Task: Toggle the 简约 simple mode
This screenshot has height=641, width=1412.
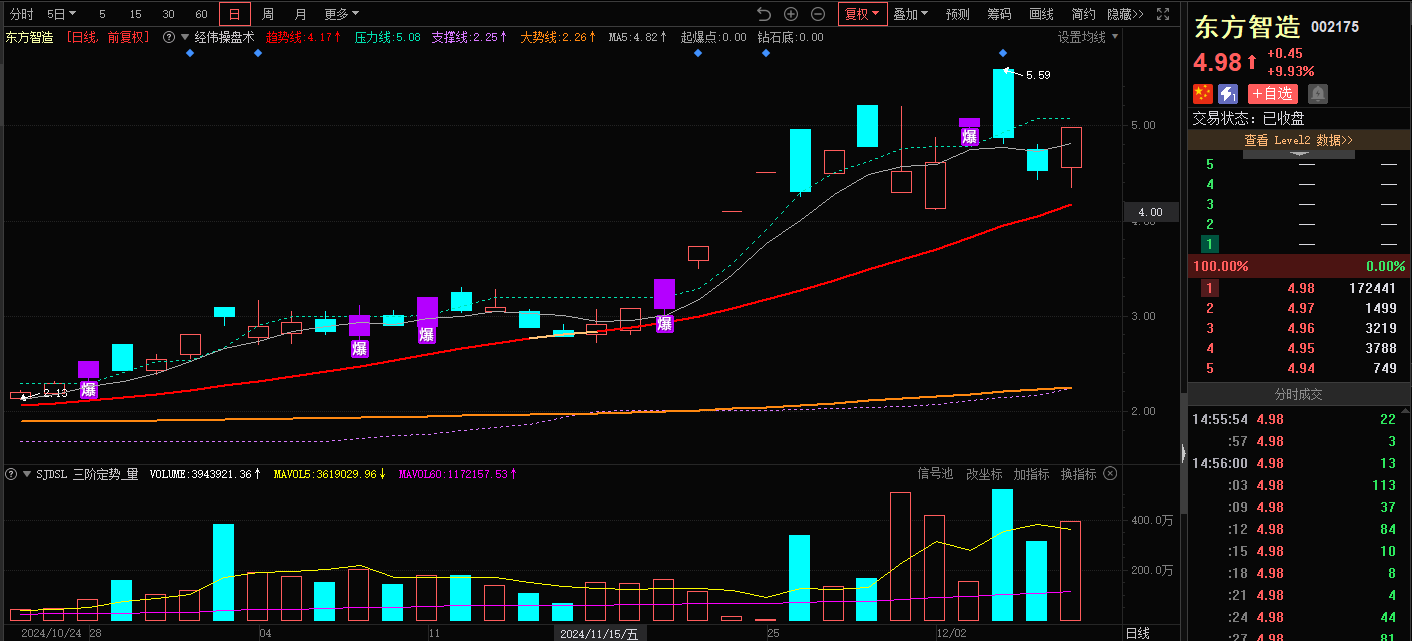Action: coord(1083,14)
